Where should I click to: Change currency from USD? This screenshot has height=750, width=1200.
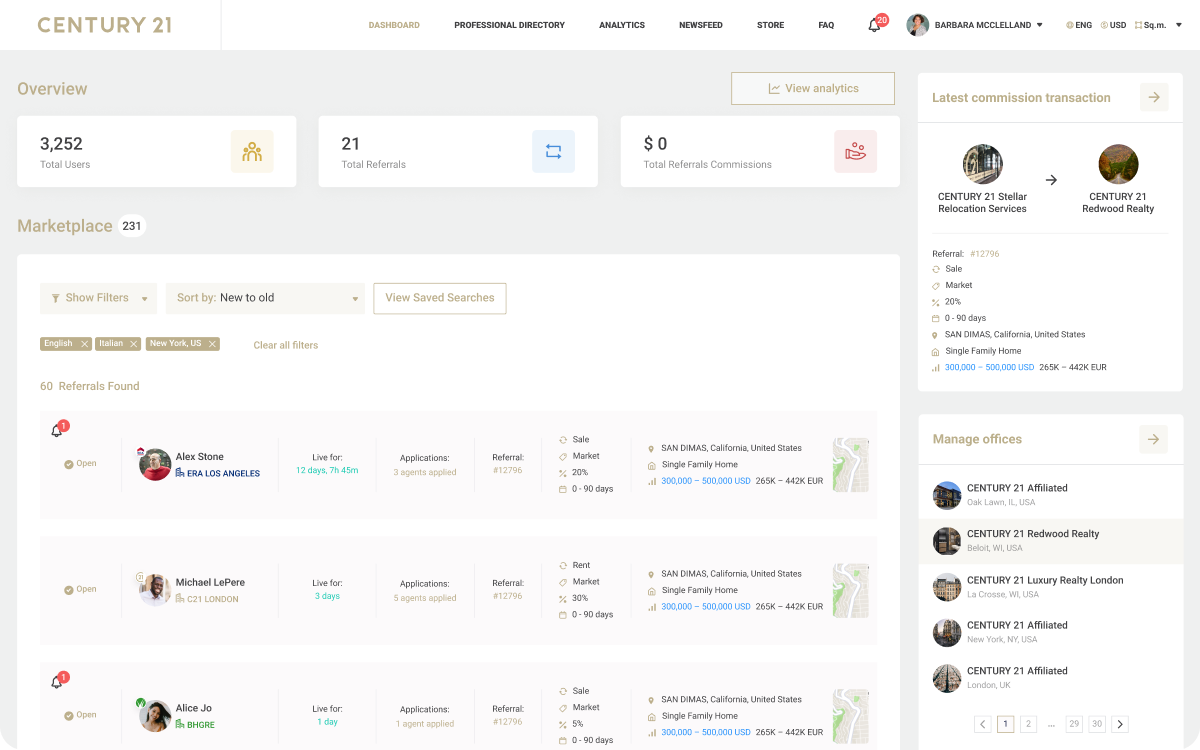(x=1113, y=25)
